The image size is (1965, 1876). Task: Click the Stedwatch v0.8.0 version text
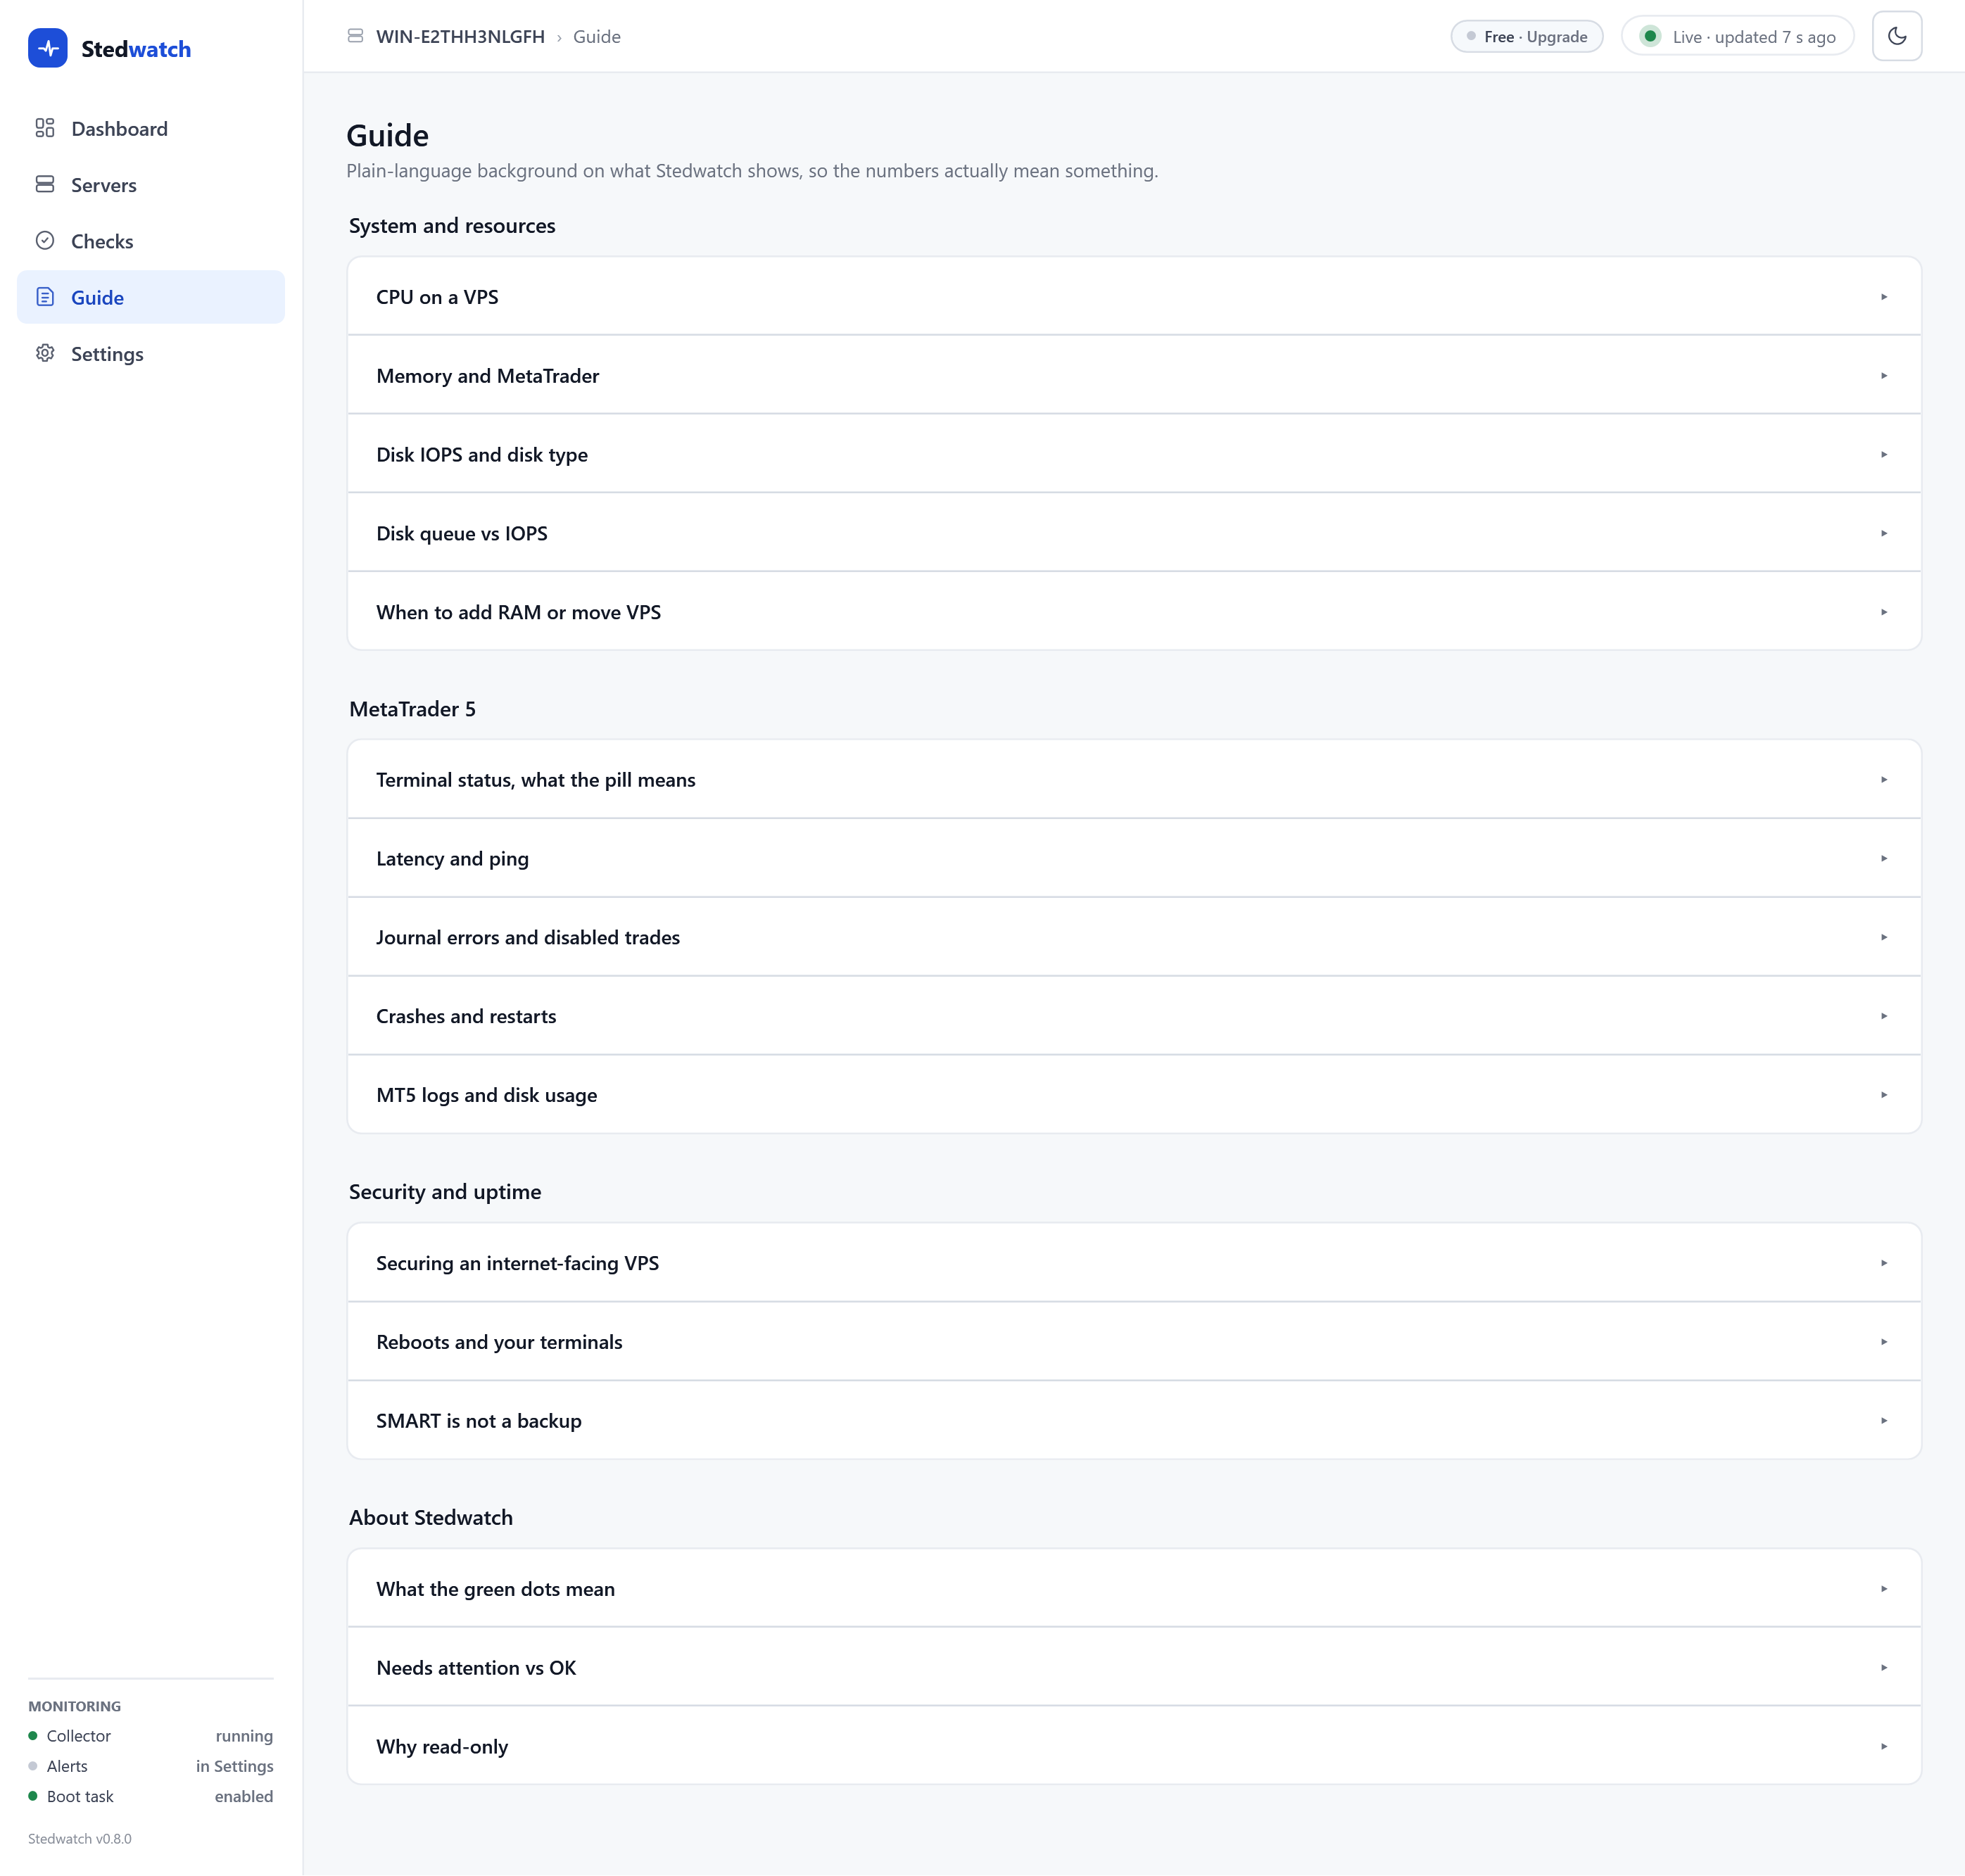(x=80, y=1838)
